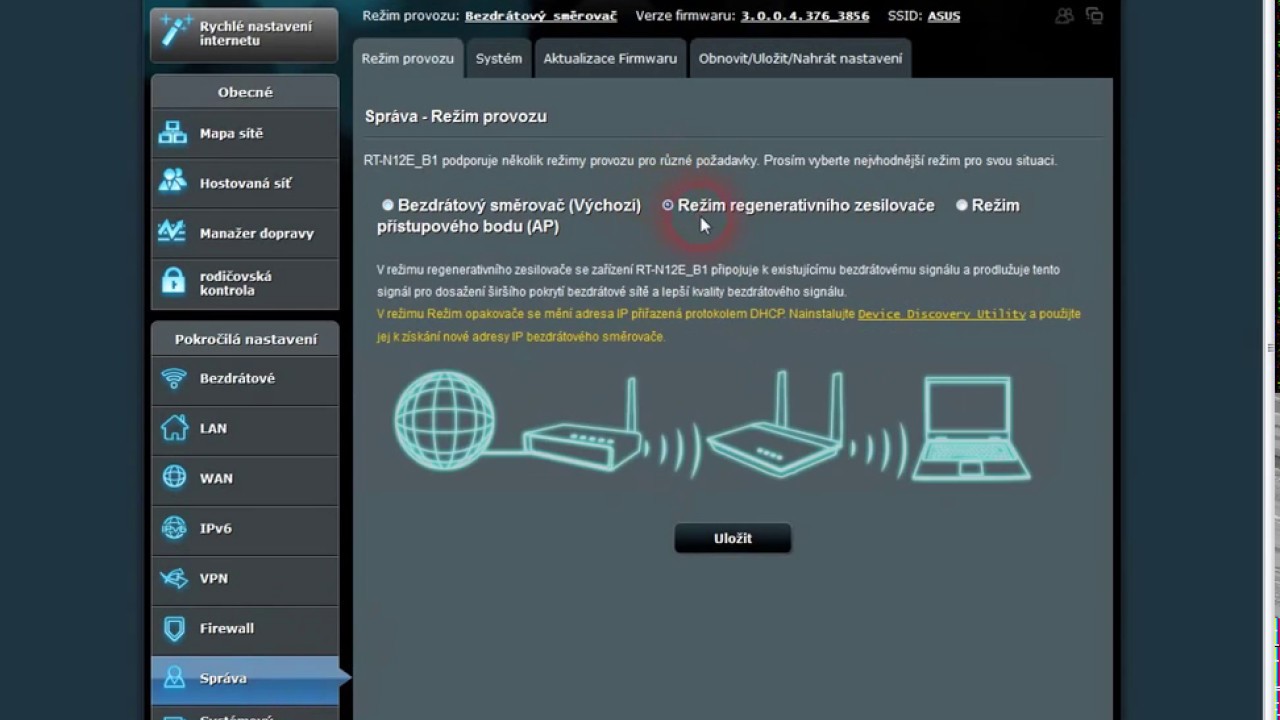Open Mapa sítě menu entry
The height and width of the screenshot is (720, 1280).
pyautogui.click(x=245, y=133)
